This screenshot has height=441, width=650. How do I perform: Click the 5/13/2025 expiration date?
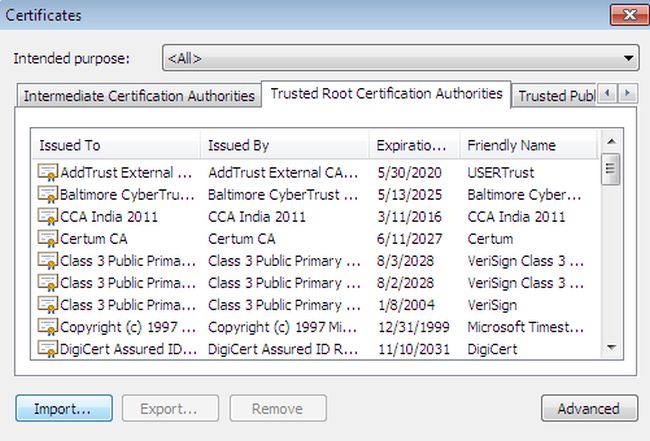[x=410, y=194]
